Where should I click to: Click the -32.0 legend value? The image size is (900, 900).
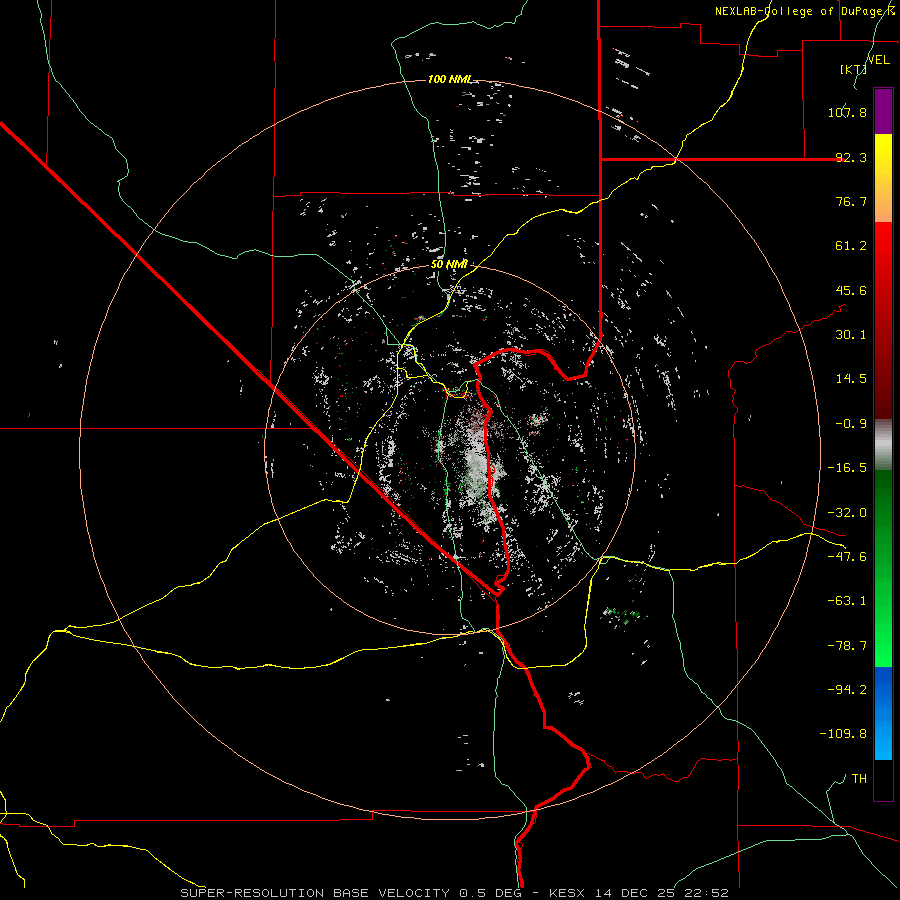pos(847,513)
